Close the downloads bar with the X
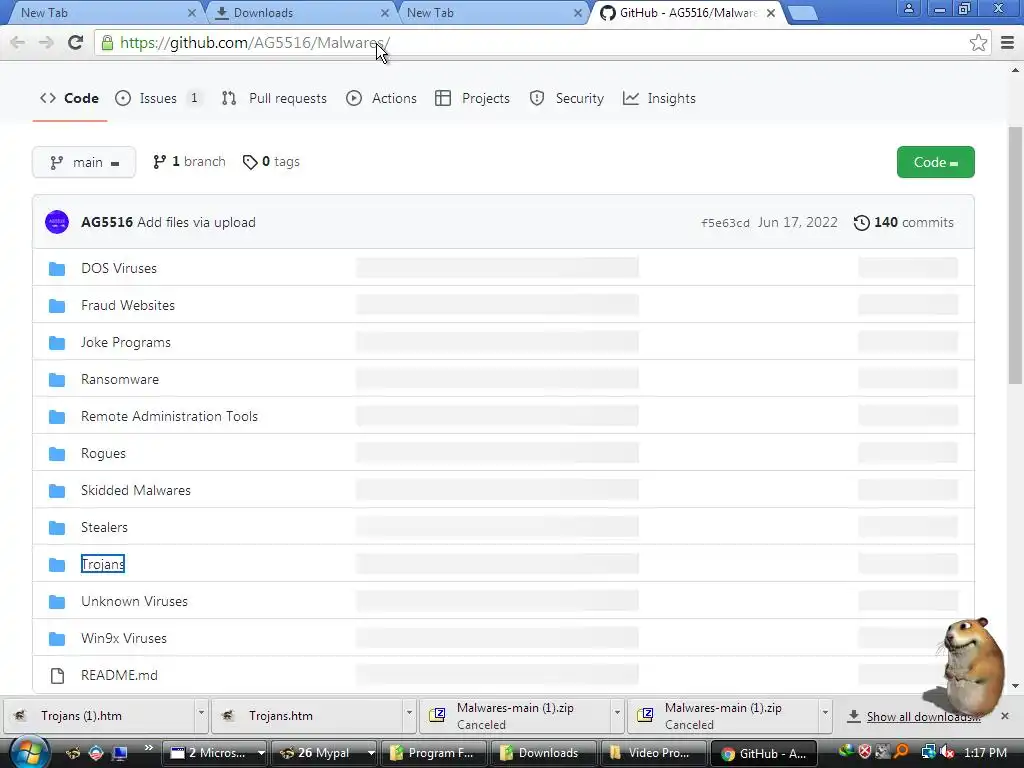 [x=1005, y=716]
